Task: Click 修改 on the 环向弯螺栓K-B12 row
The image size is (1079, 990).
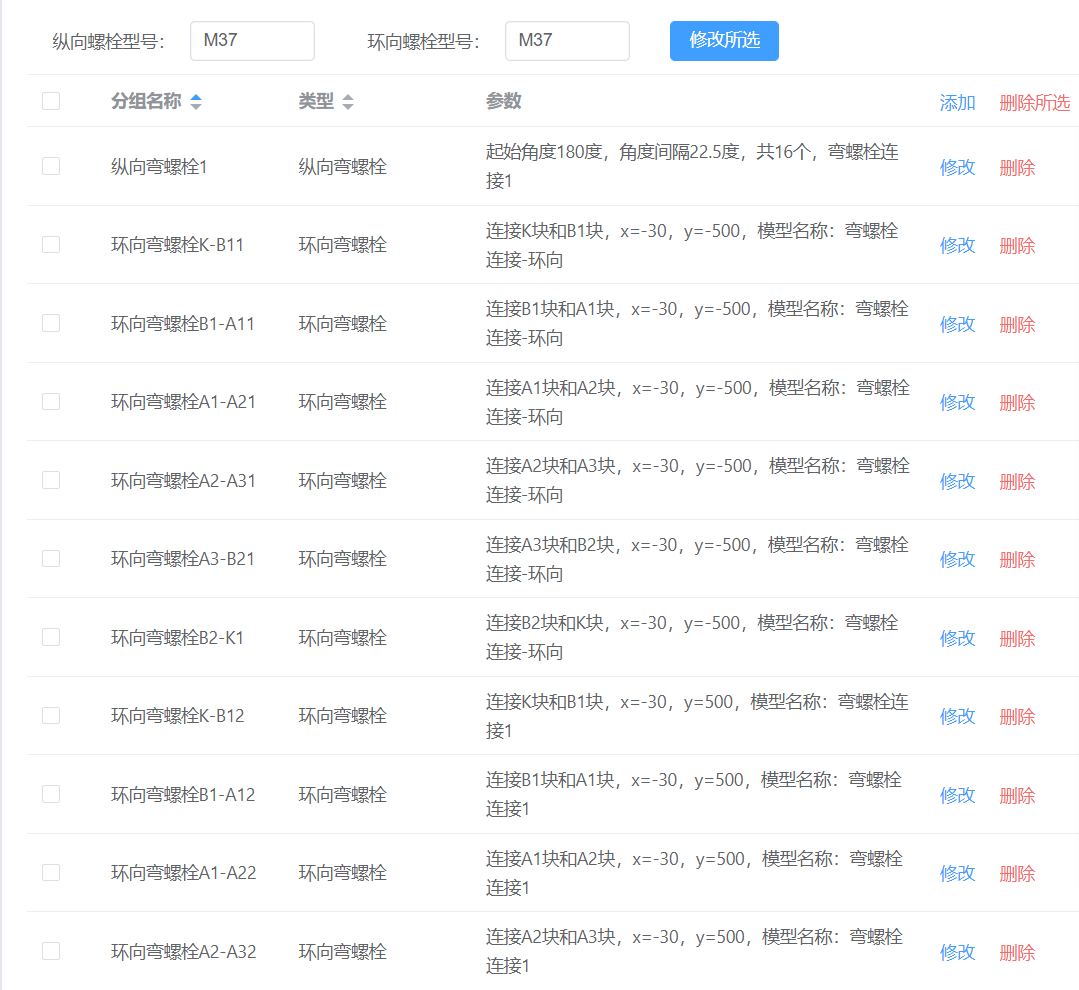Action: pyautogui.click(x=957, y=716)
